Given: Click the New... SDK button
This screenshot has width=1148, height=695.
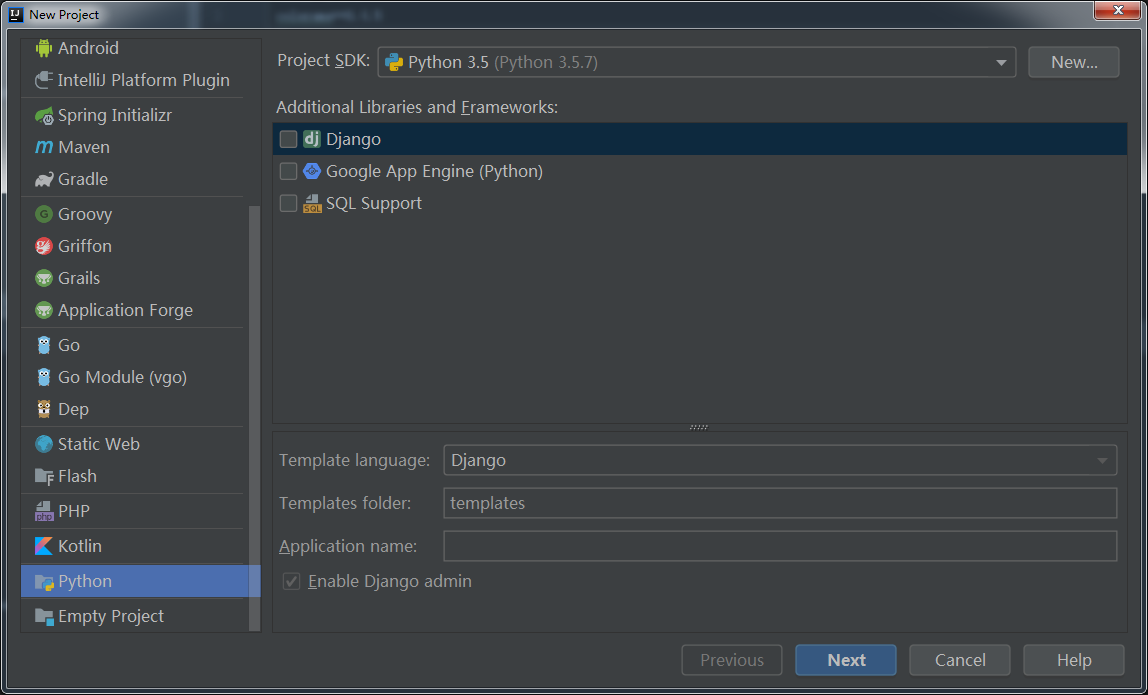Looking at the screenshot, I should coord(1073,62).
